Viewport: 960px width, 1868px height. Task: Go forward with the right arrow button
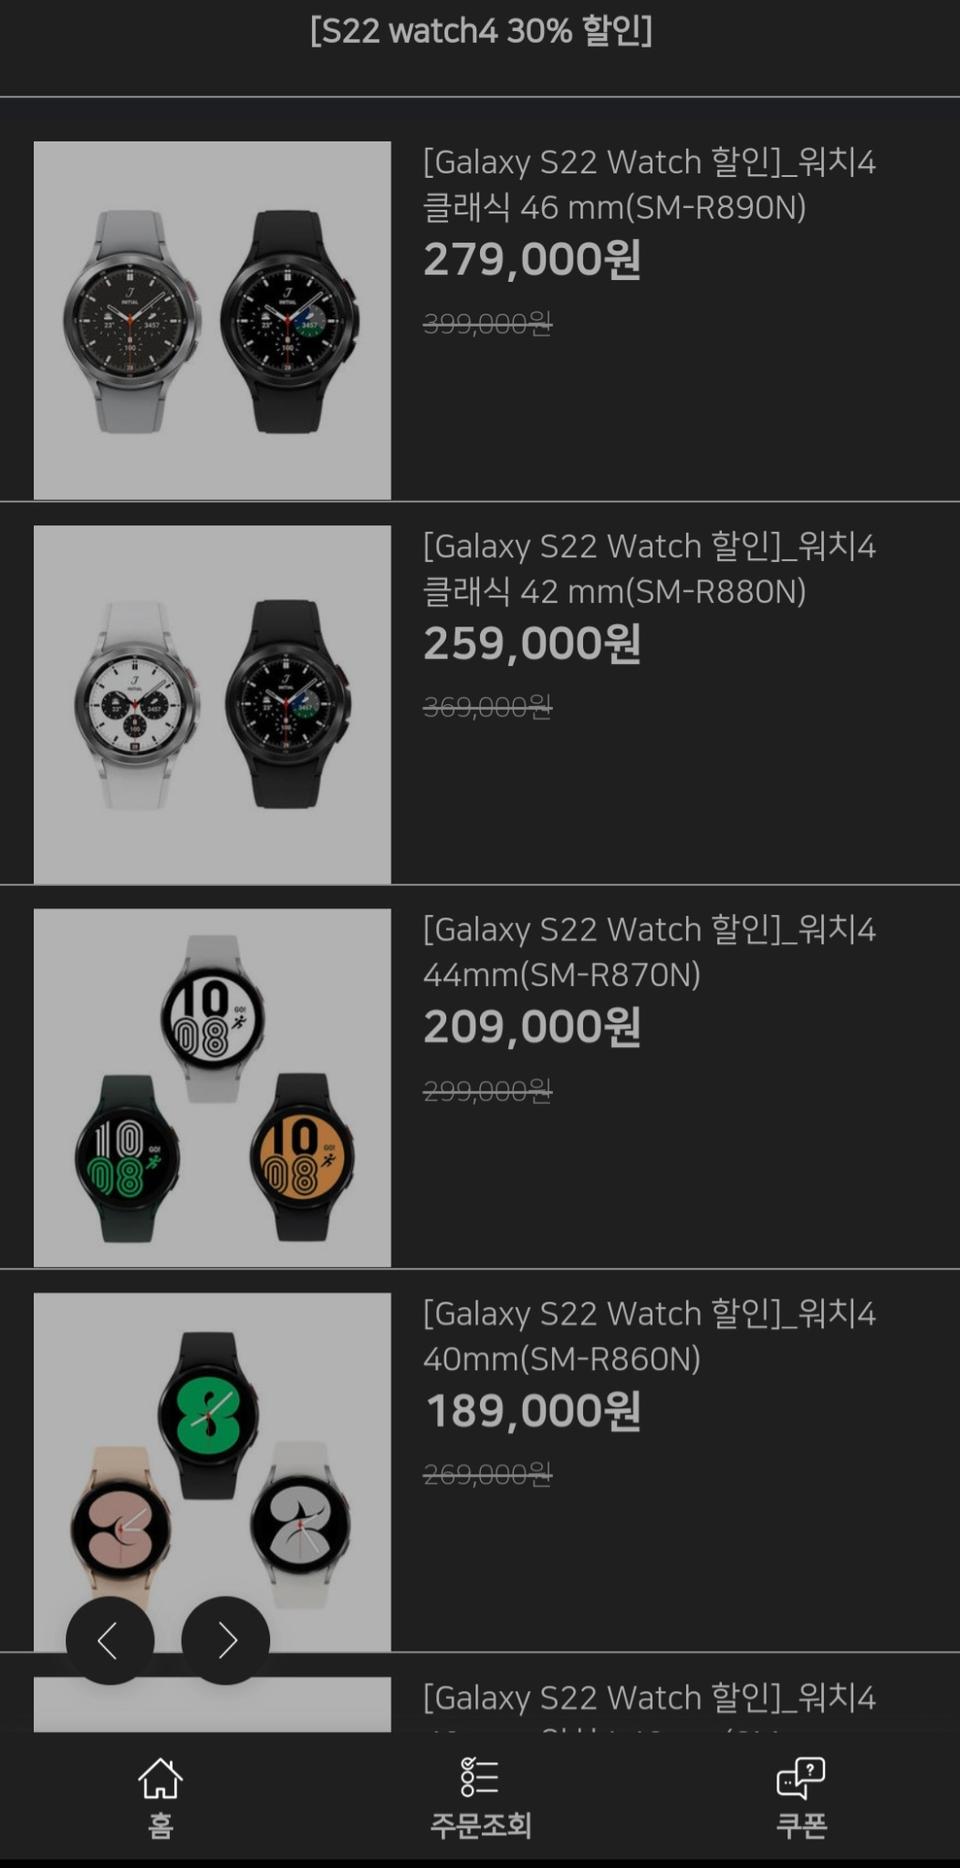click(226, 1640)
